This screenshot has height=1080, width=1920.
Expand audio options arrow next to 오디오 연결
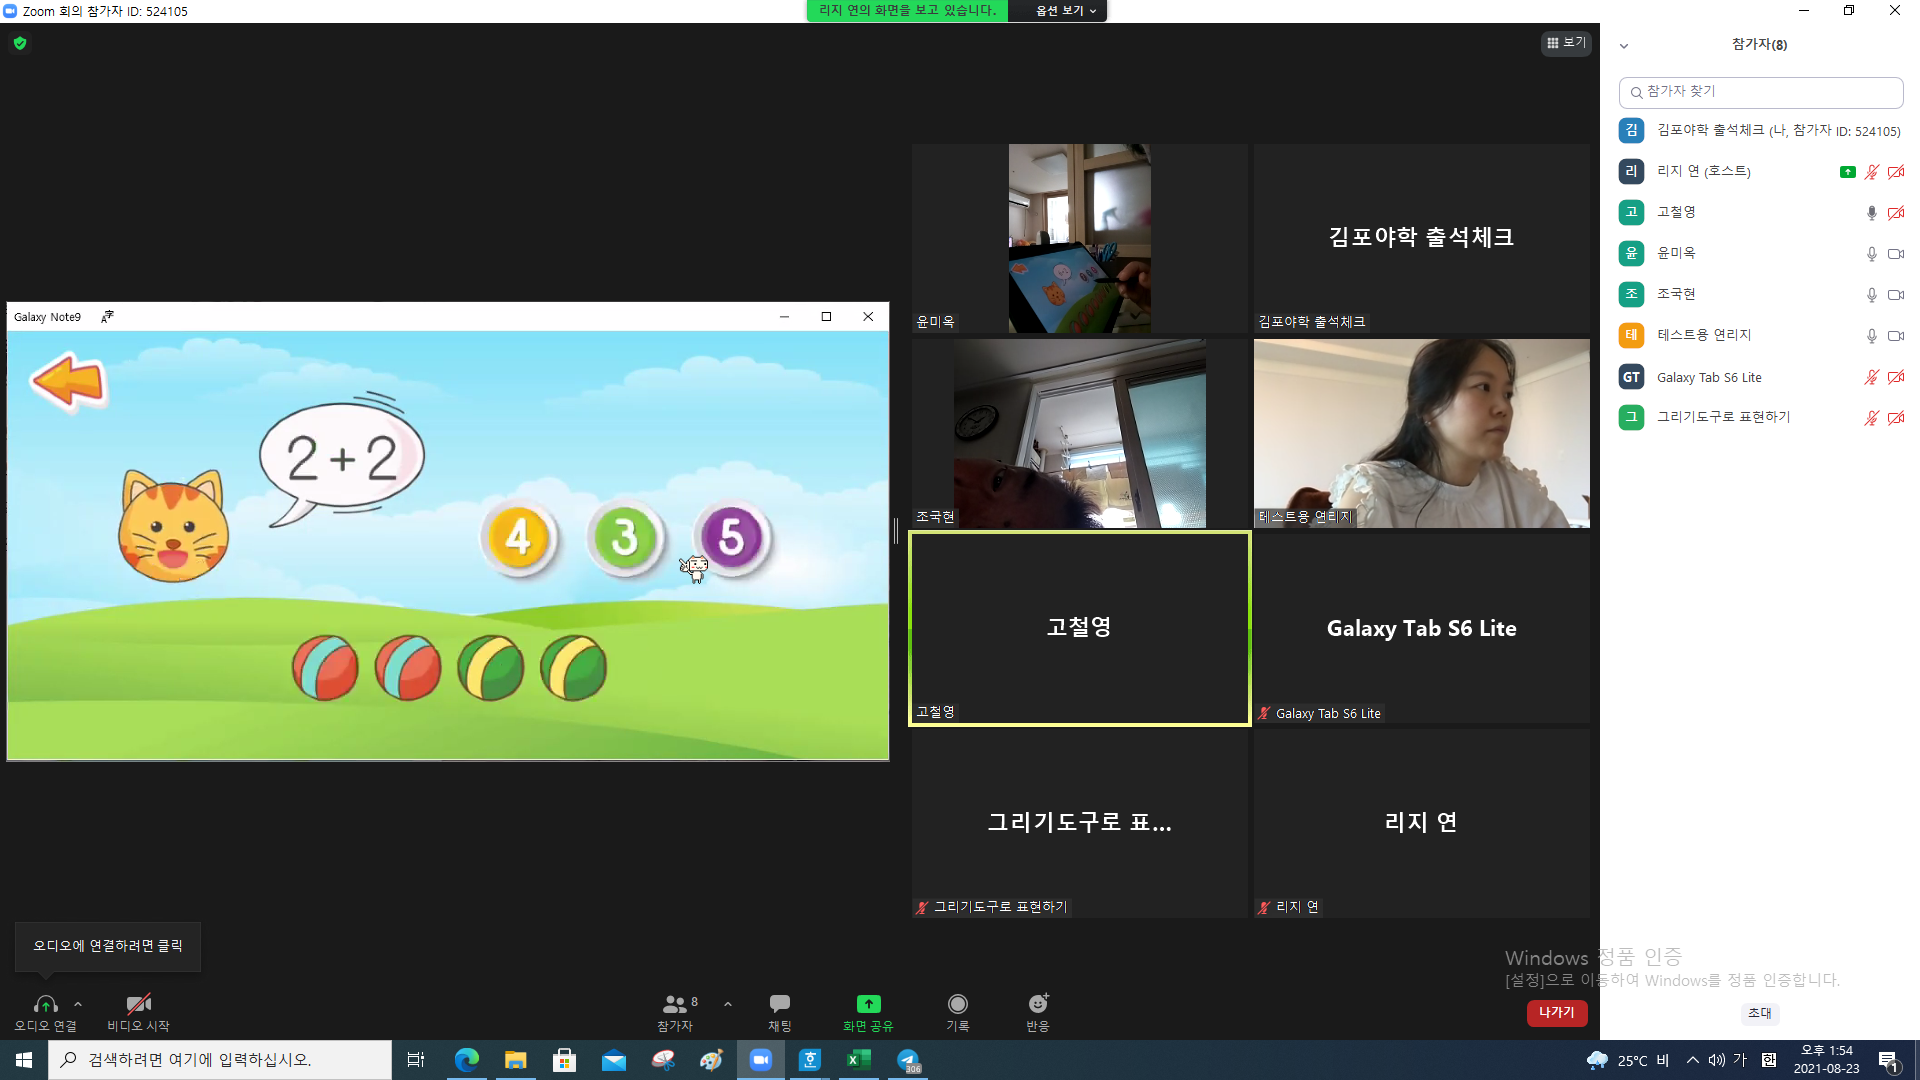(x=78, y=1004)
